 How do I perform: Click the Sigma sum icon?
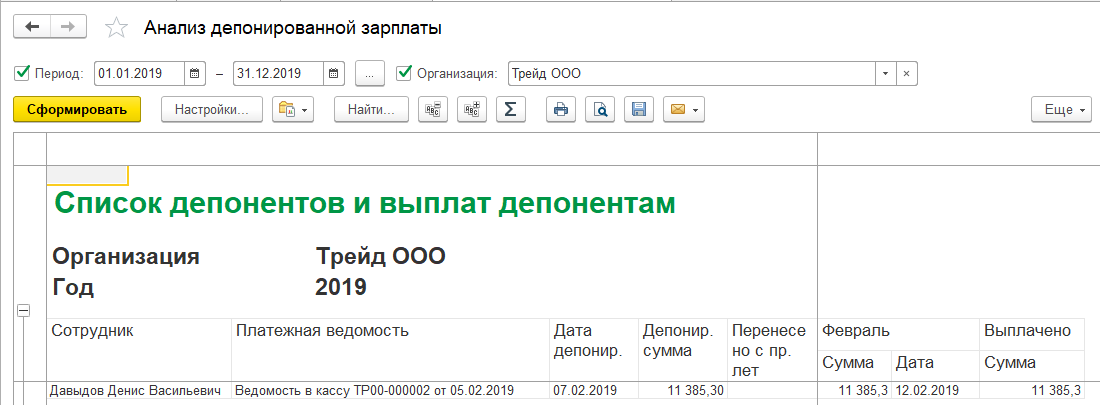tap(511, 109)
